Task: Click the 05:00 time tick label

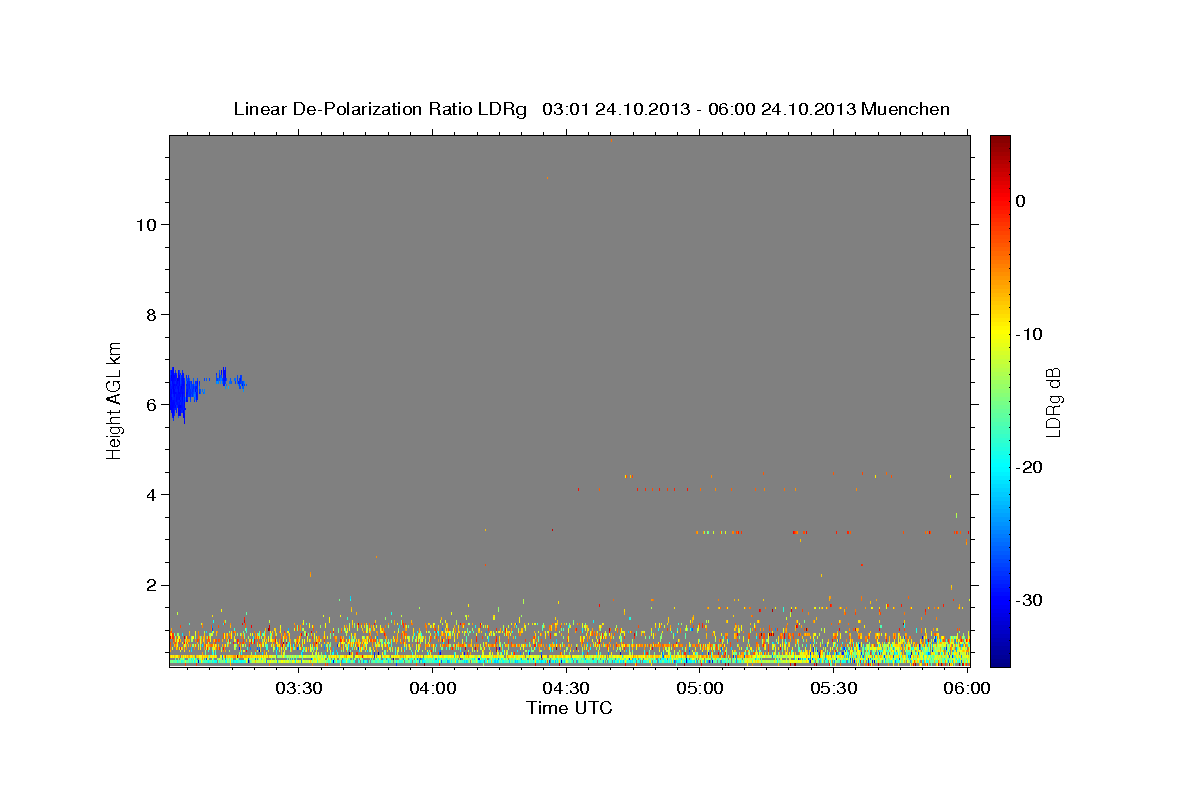Action: pyautogui.click(x=700, y=689)
